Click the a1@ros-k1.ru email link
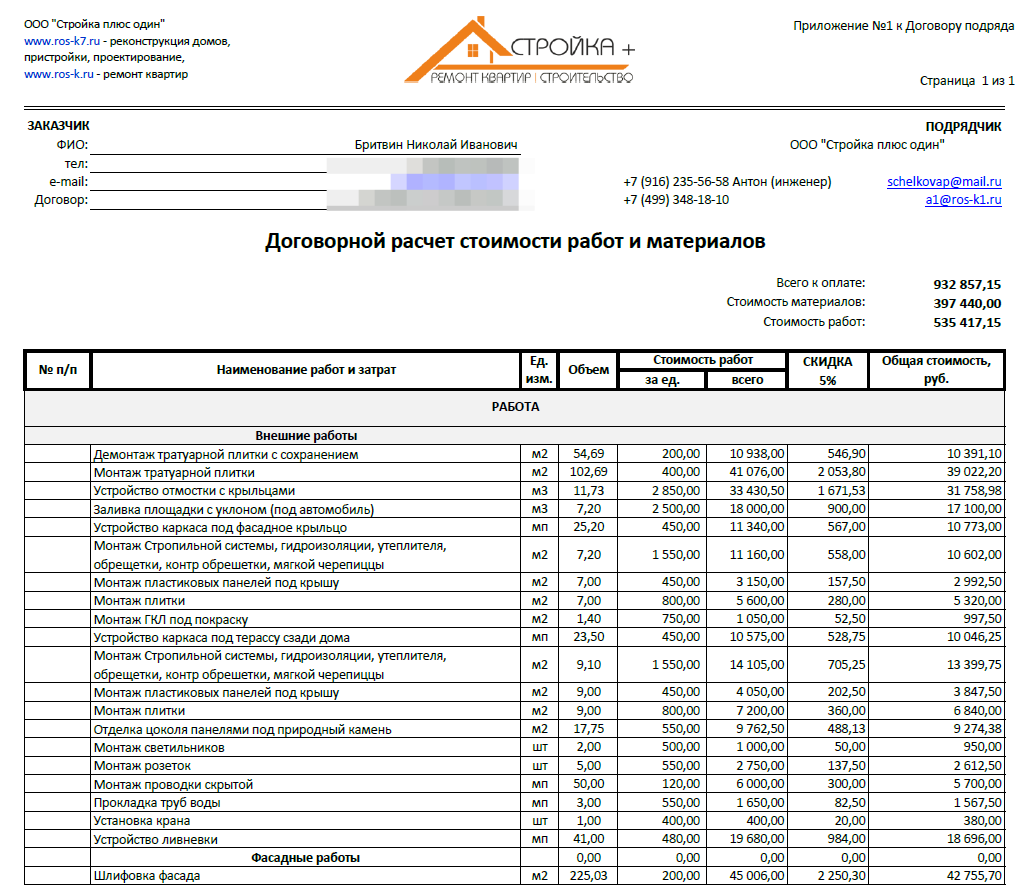The width and height of the screenshot is (1018, 885). [x=963, y=200]
